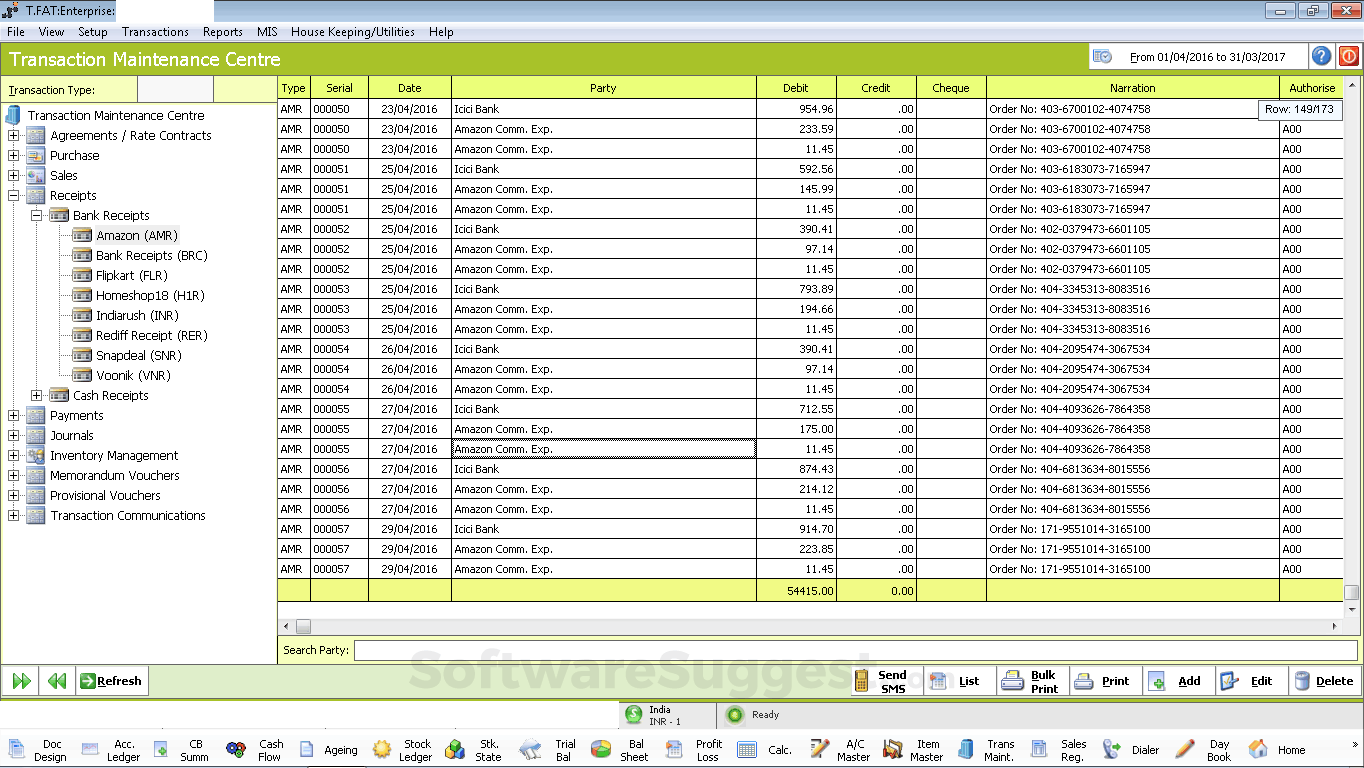Open Bulk Print
Screen dimensions: 1364x768
pyautogui.click(x=1031, y=681)
